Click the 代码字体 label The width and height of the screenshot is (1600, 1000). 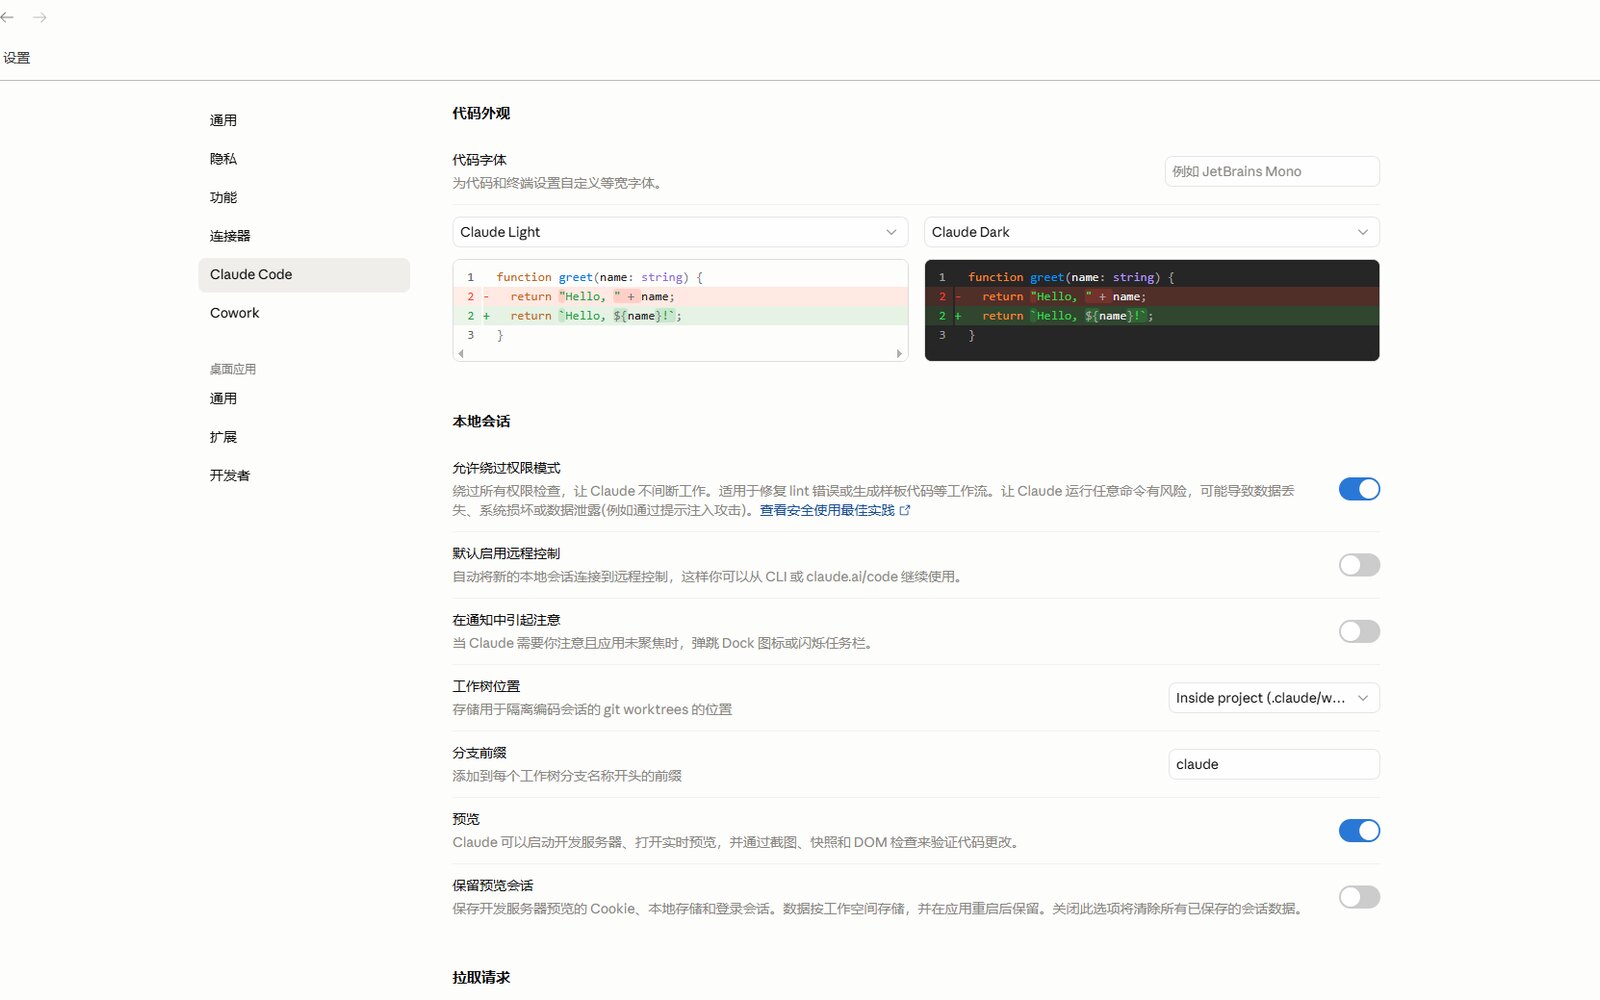[479, 160]
